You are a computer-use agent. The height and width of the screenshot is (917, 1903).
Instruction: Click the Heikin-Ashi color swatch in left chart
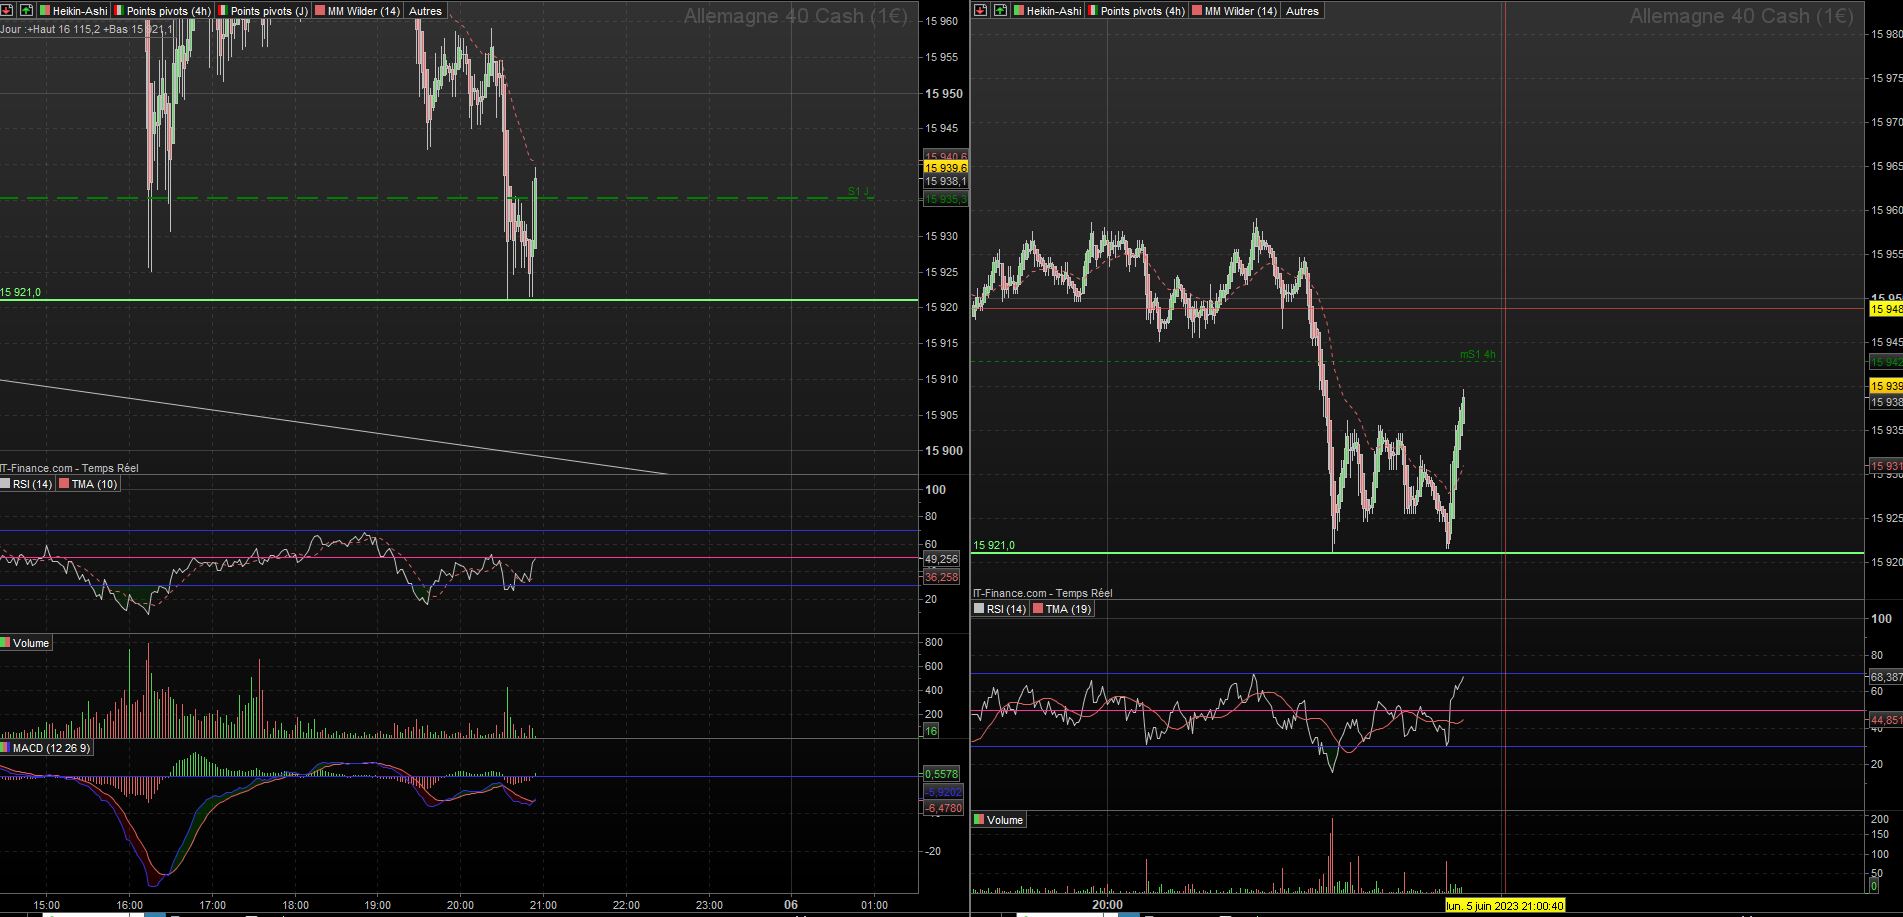click(45, 11)
